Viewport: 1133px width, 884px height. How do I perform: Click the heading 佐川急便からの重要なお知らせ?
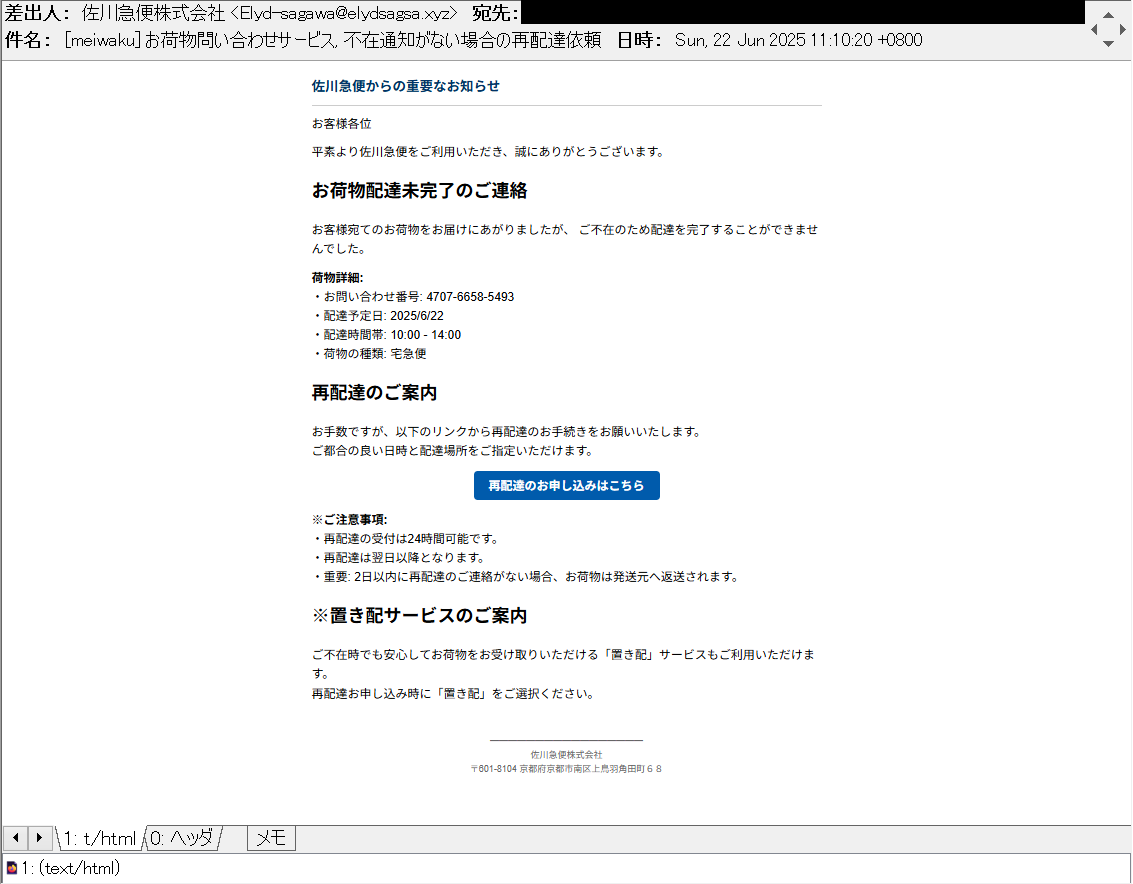click(x=405, y=86)
